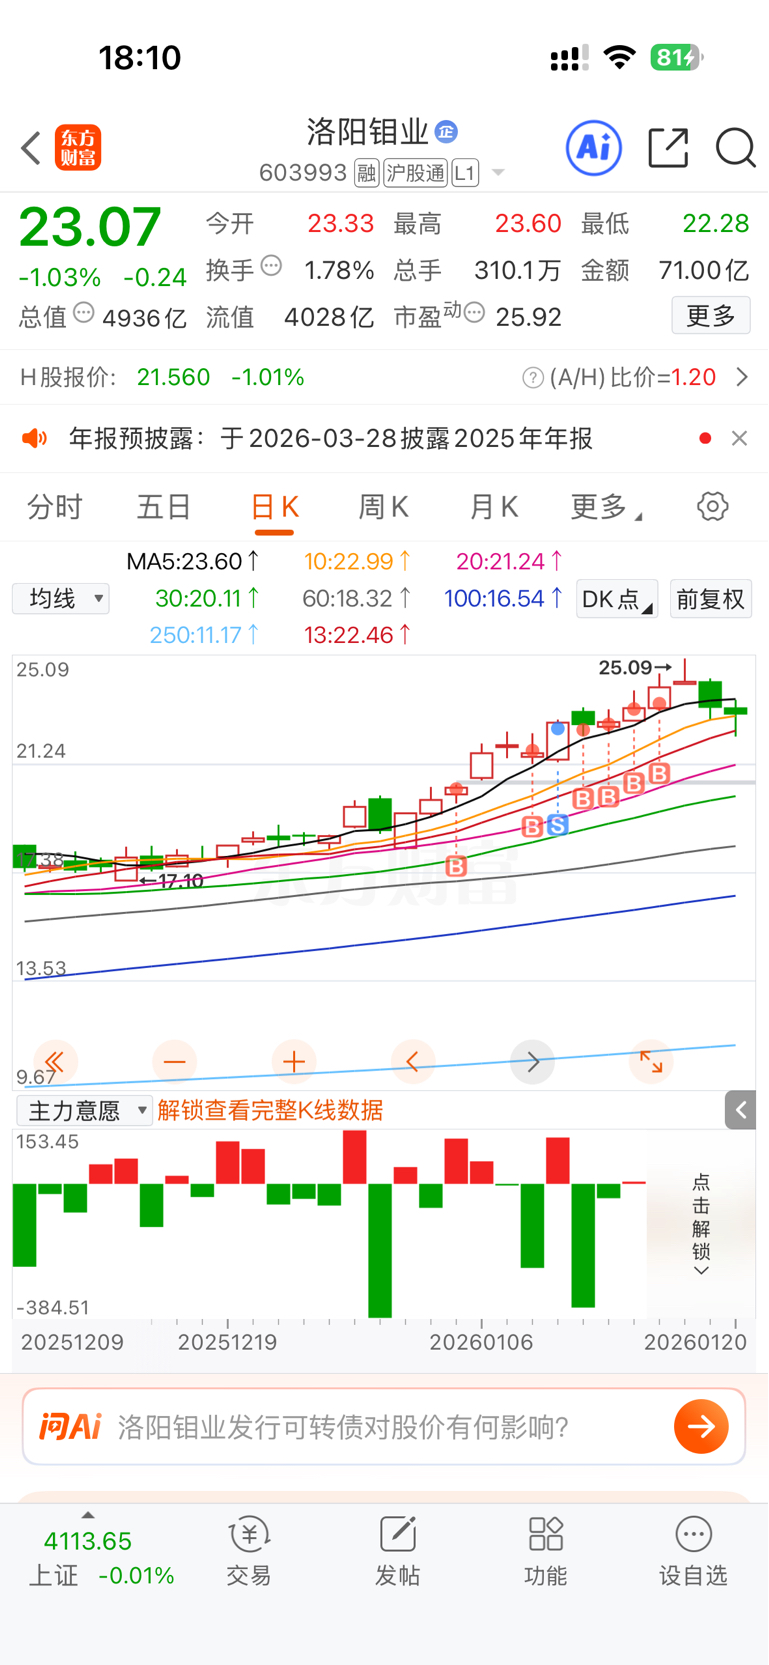Viewport: 769px width, 1665px height.
Task: Collapse side panel via gray arrow tab
Action: 741,1110
